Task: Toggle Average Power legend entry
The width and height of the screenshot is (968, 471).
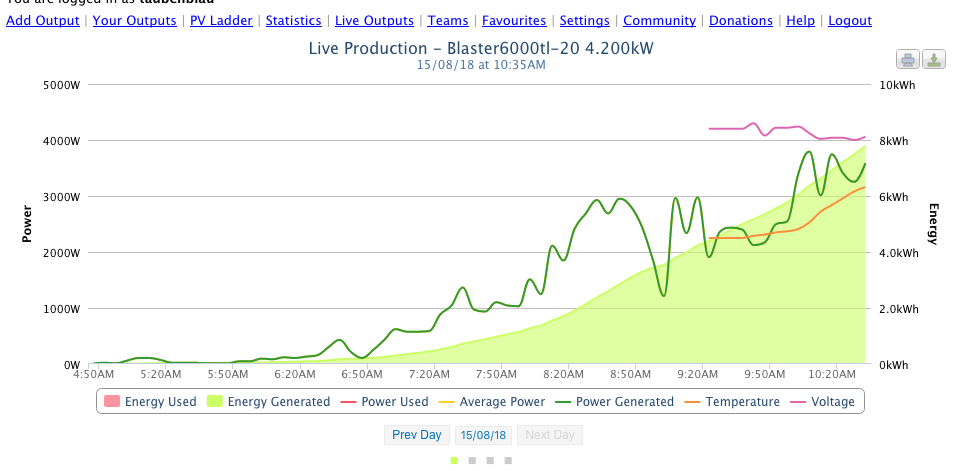Action: pyautogui.click(x=492, y=402)
